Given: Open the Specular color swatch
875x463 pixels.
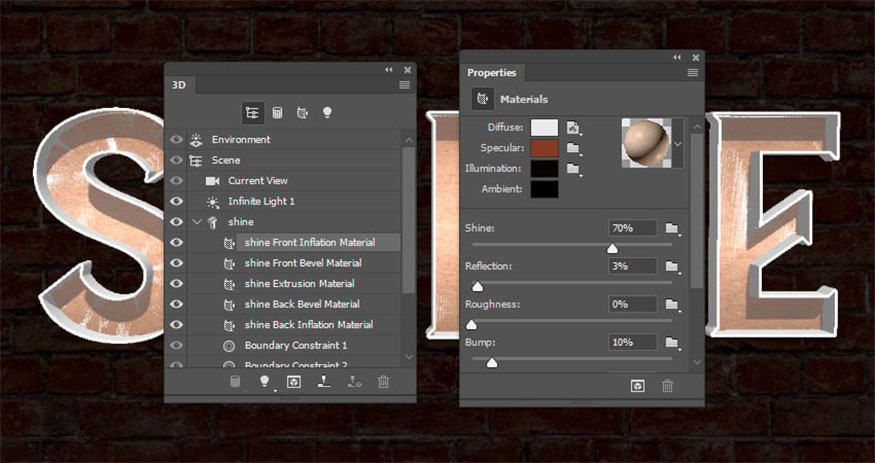Looking at the screenshot, I should [x=545, y=148].
